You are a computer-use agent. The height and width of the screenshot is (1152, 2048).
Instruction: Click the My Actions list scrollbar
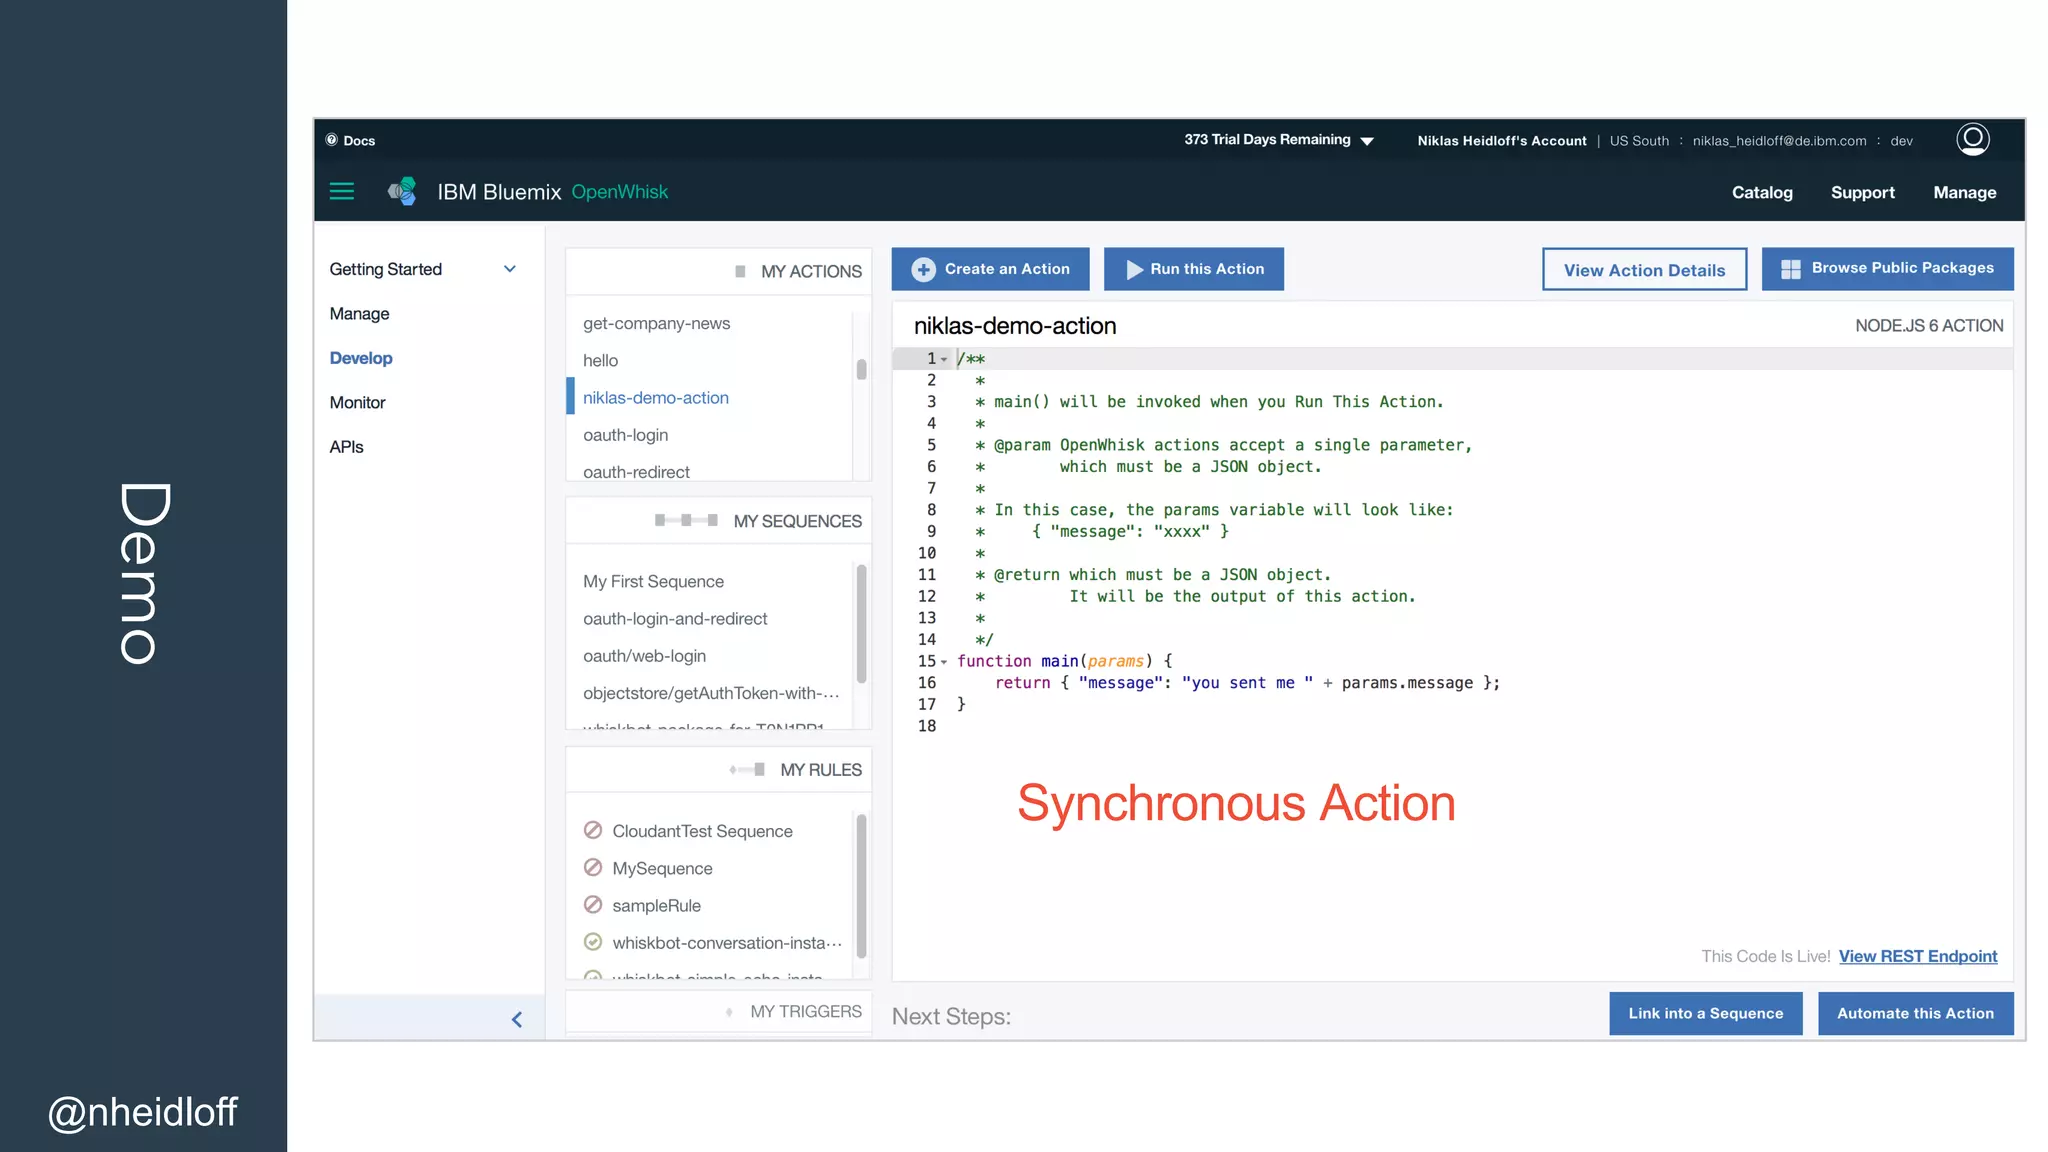(861, 369)
